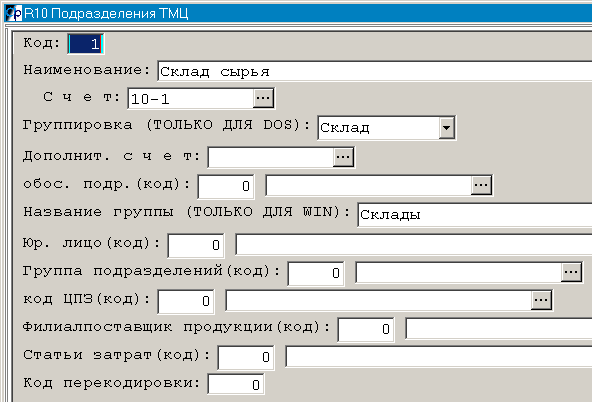Click the Филиалпоставщик продукции code field
Viewport: 592px width, 402px height.
(x=366, y=329)
